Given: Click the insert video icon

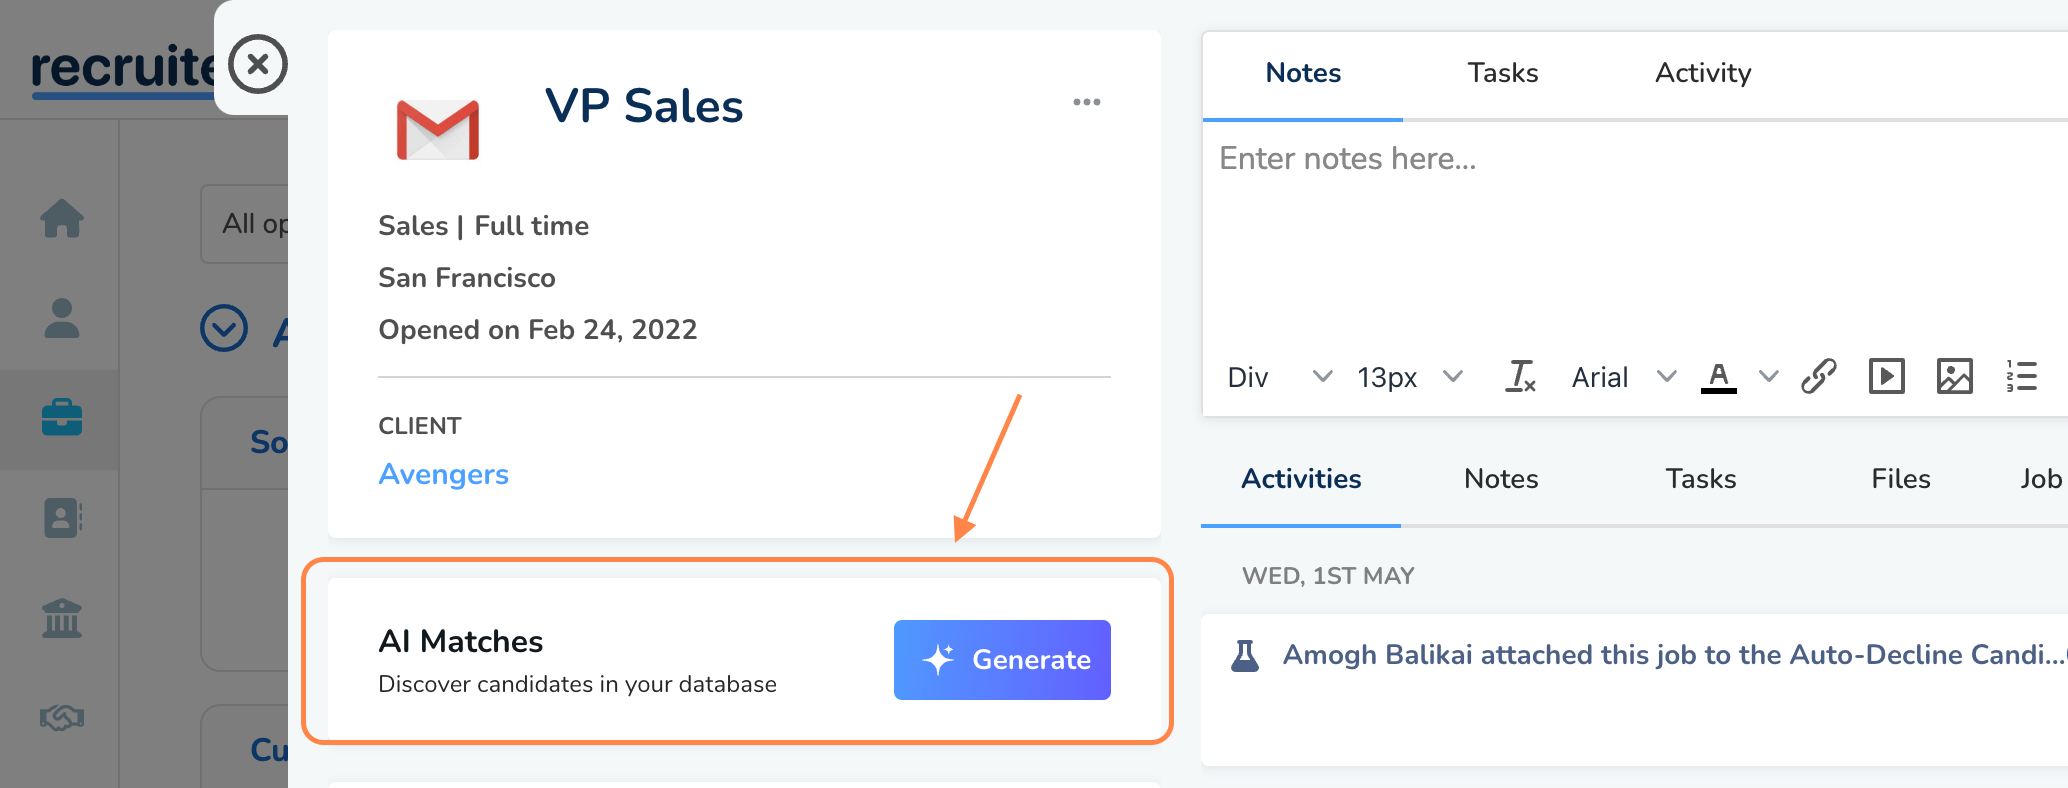Looking at the screenshot, I should pos(1886,377).
